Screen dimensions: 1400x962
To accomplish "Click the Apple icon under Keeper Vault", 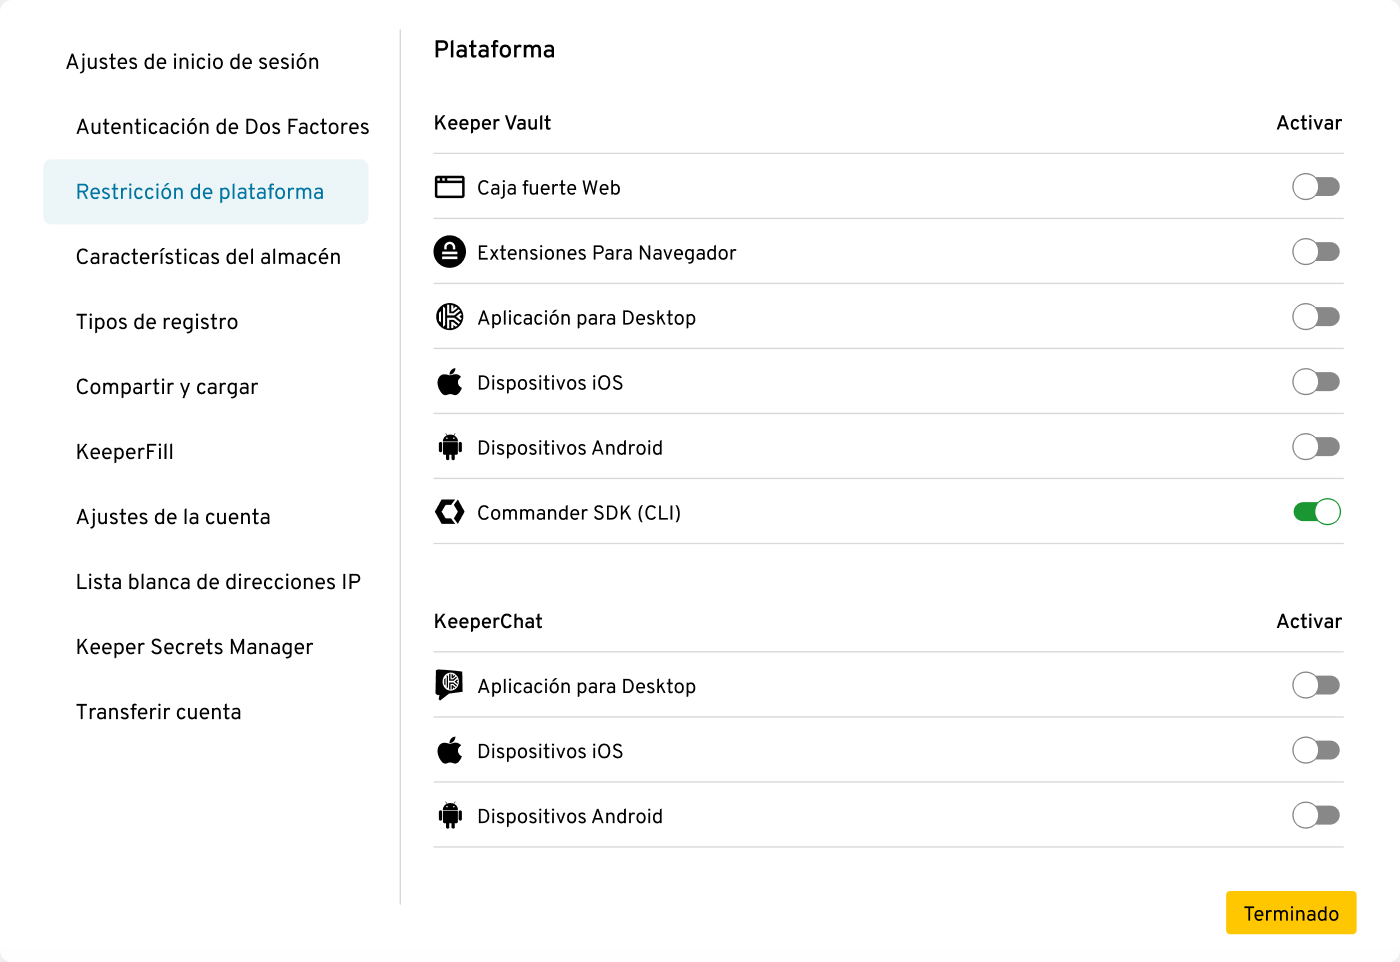I will (450, 382).
